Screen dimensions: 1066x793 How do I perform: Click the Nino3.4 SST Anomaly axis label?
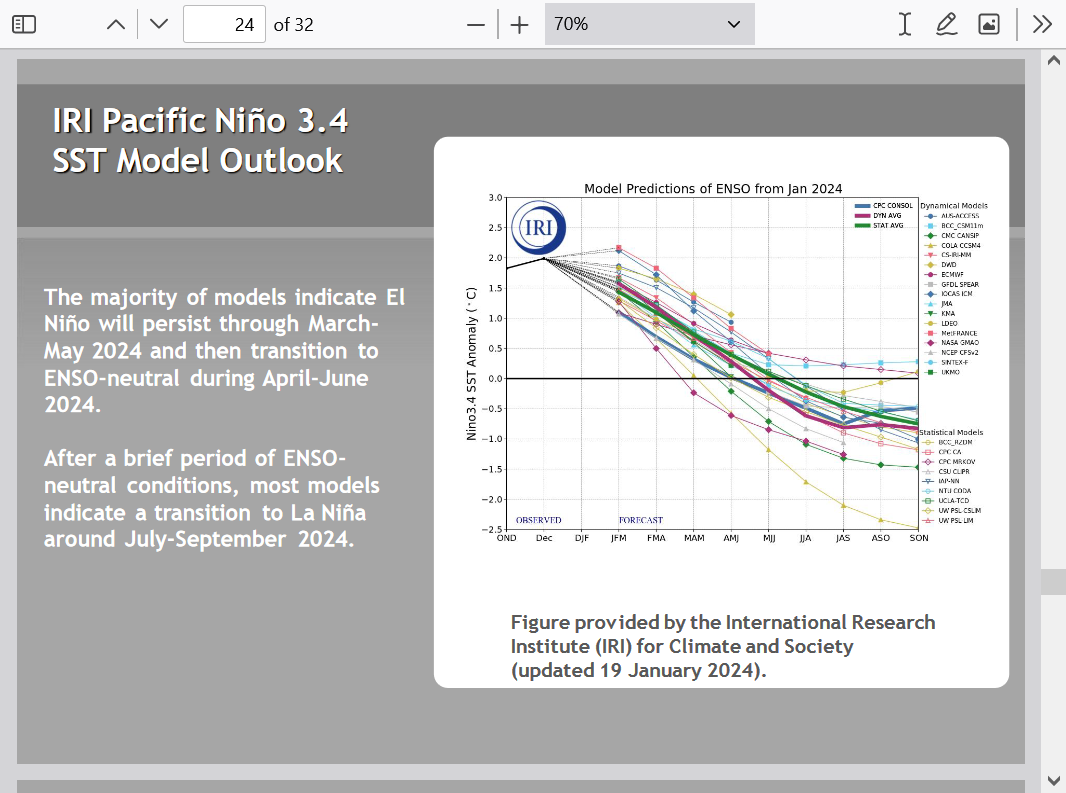tap(471, 363)
